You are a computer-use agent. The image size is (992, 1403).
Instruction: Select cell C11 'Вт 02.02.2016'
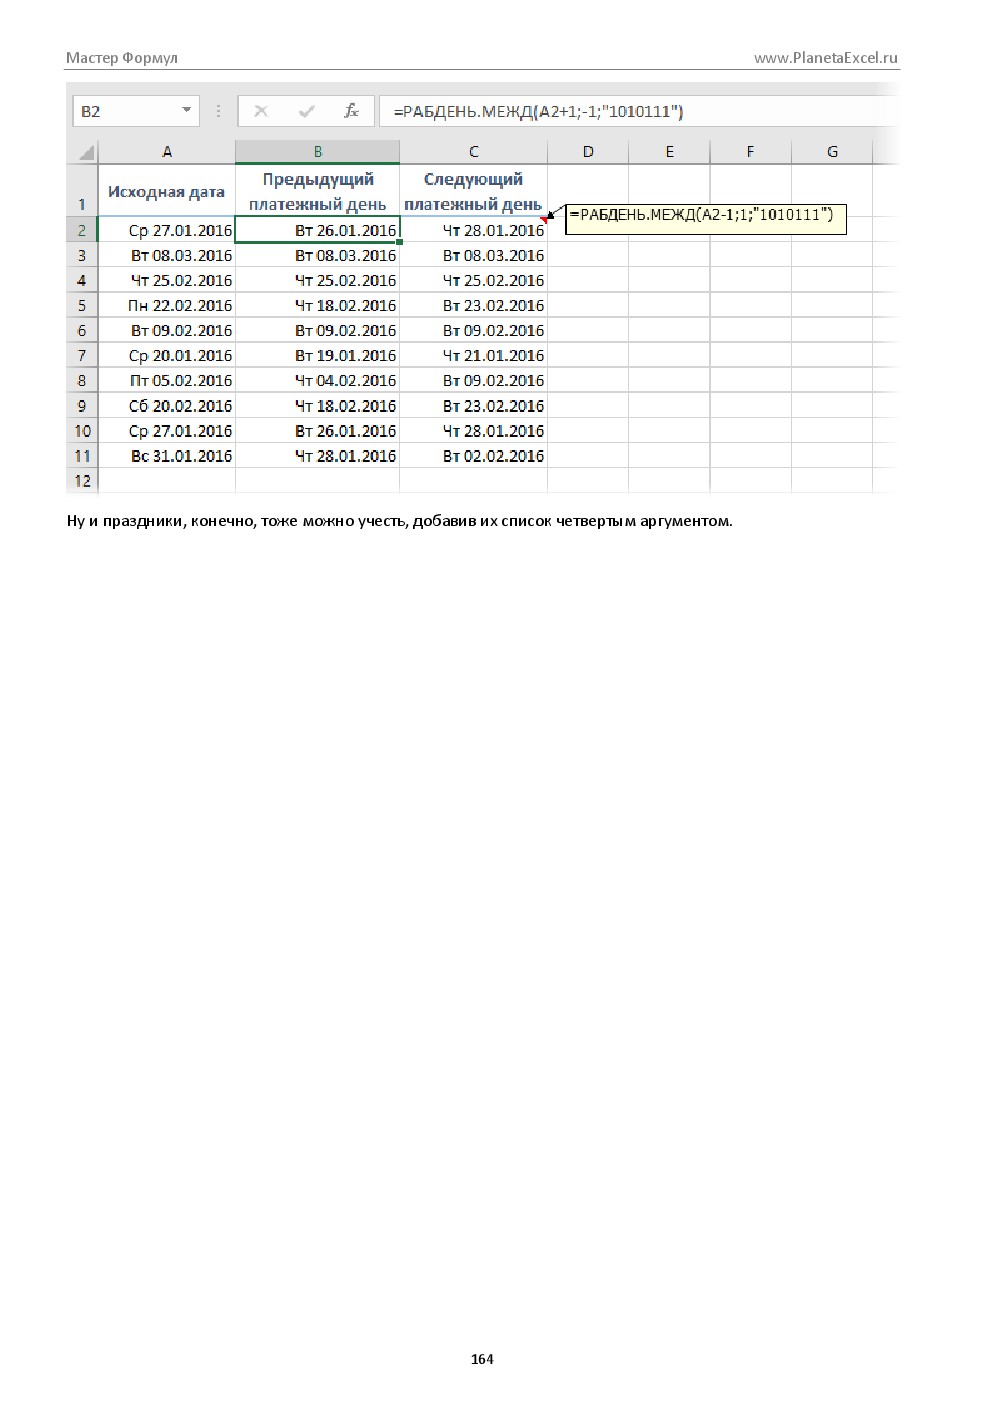473,455
